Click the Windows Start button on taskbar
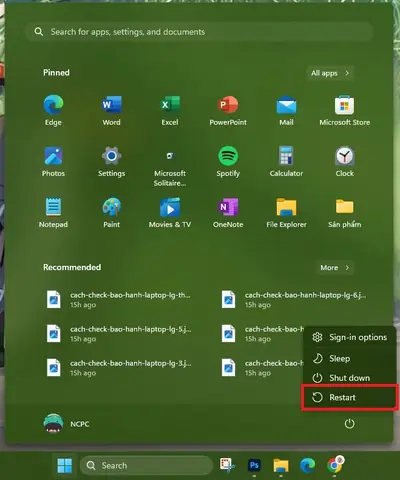400x480 pixels. 65,466
